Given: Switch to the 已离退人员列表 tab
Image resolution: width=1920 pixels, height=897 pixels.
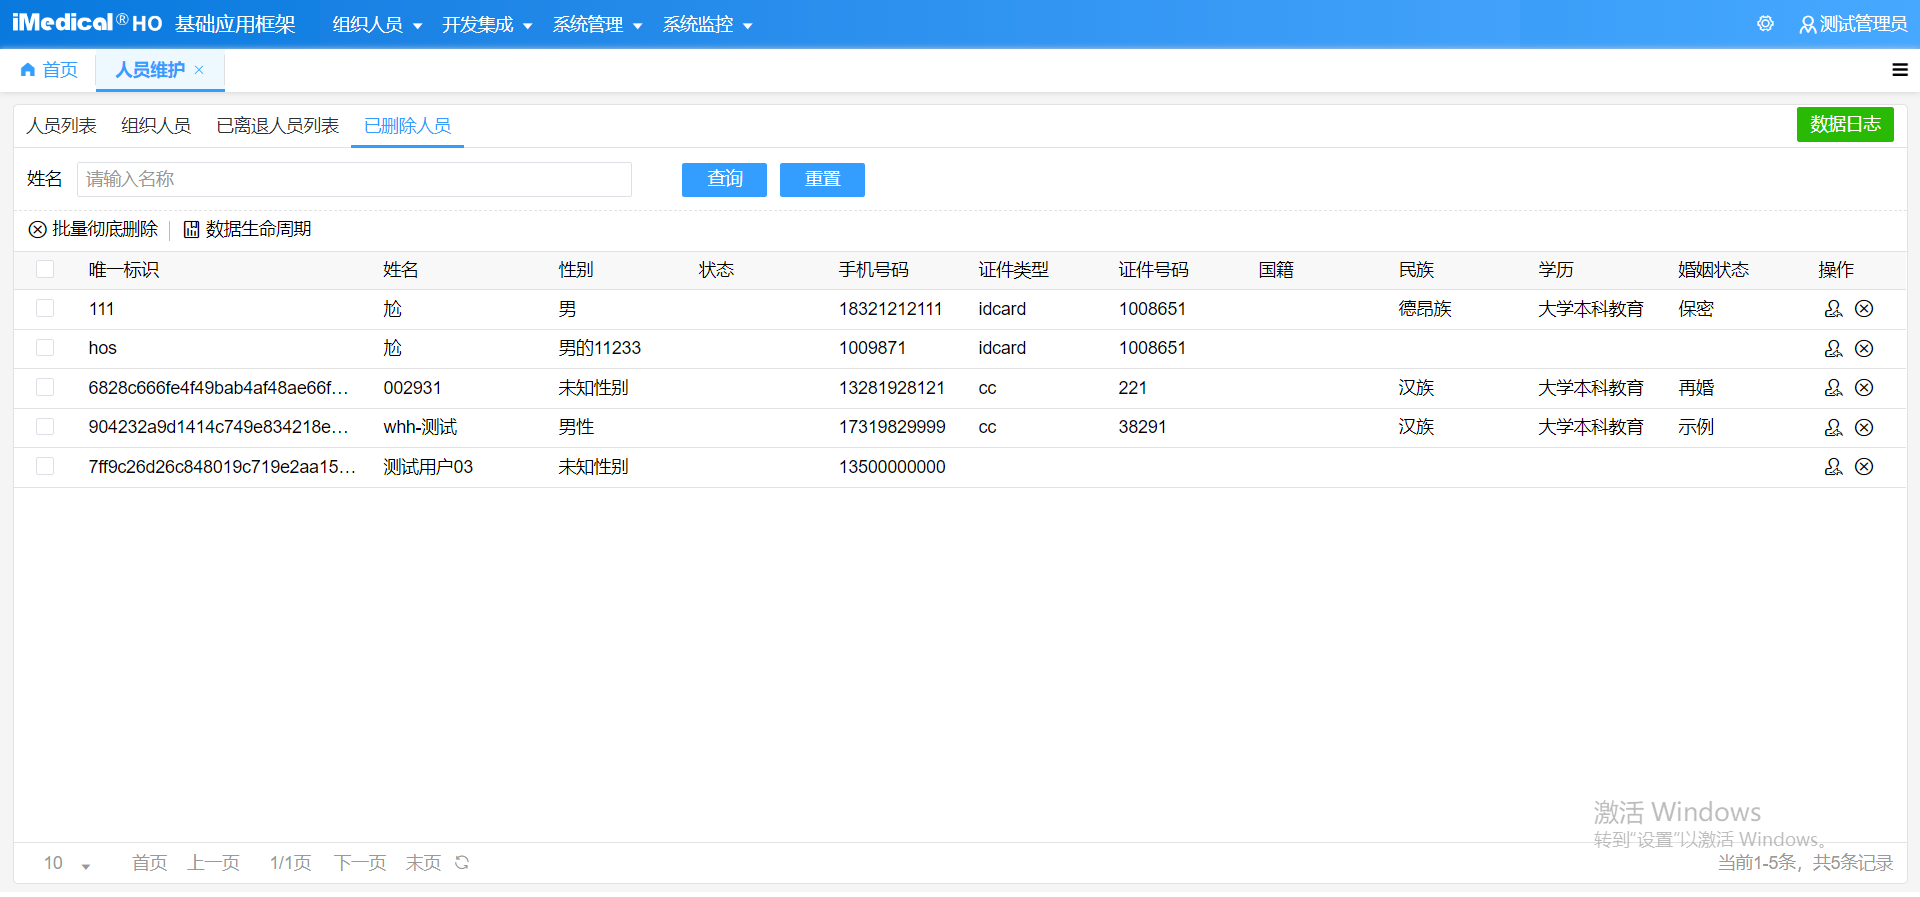Looking at the screenshot, I should pyautogui.click(x=278, y=126).
